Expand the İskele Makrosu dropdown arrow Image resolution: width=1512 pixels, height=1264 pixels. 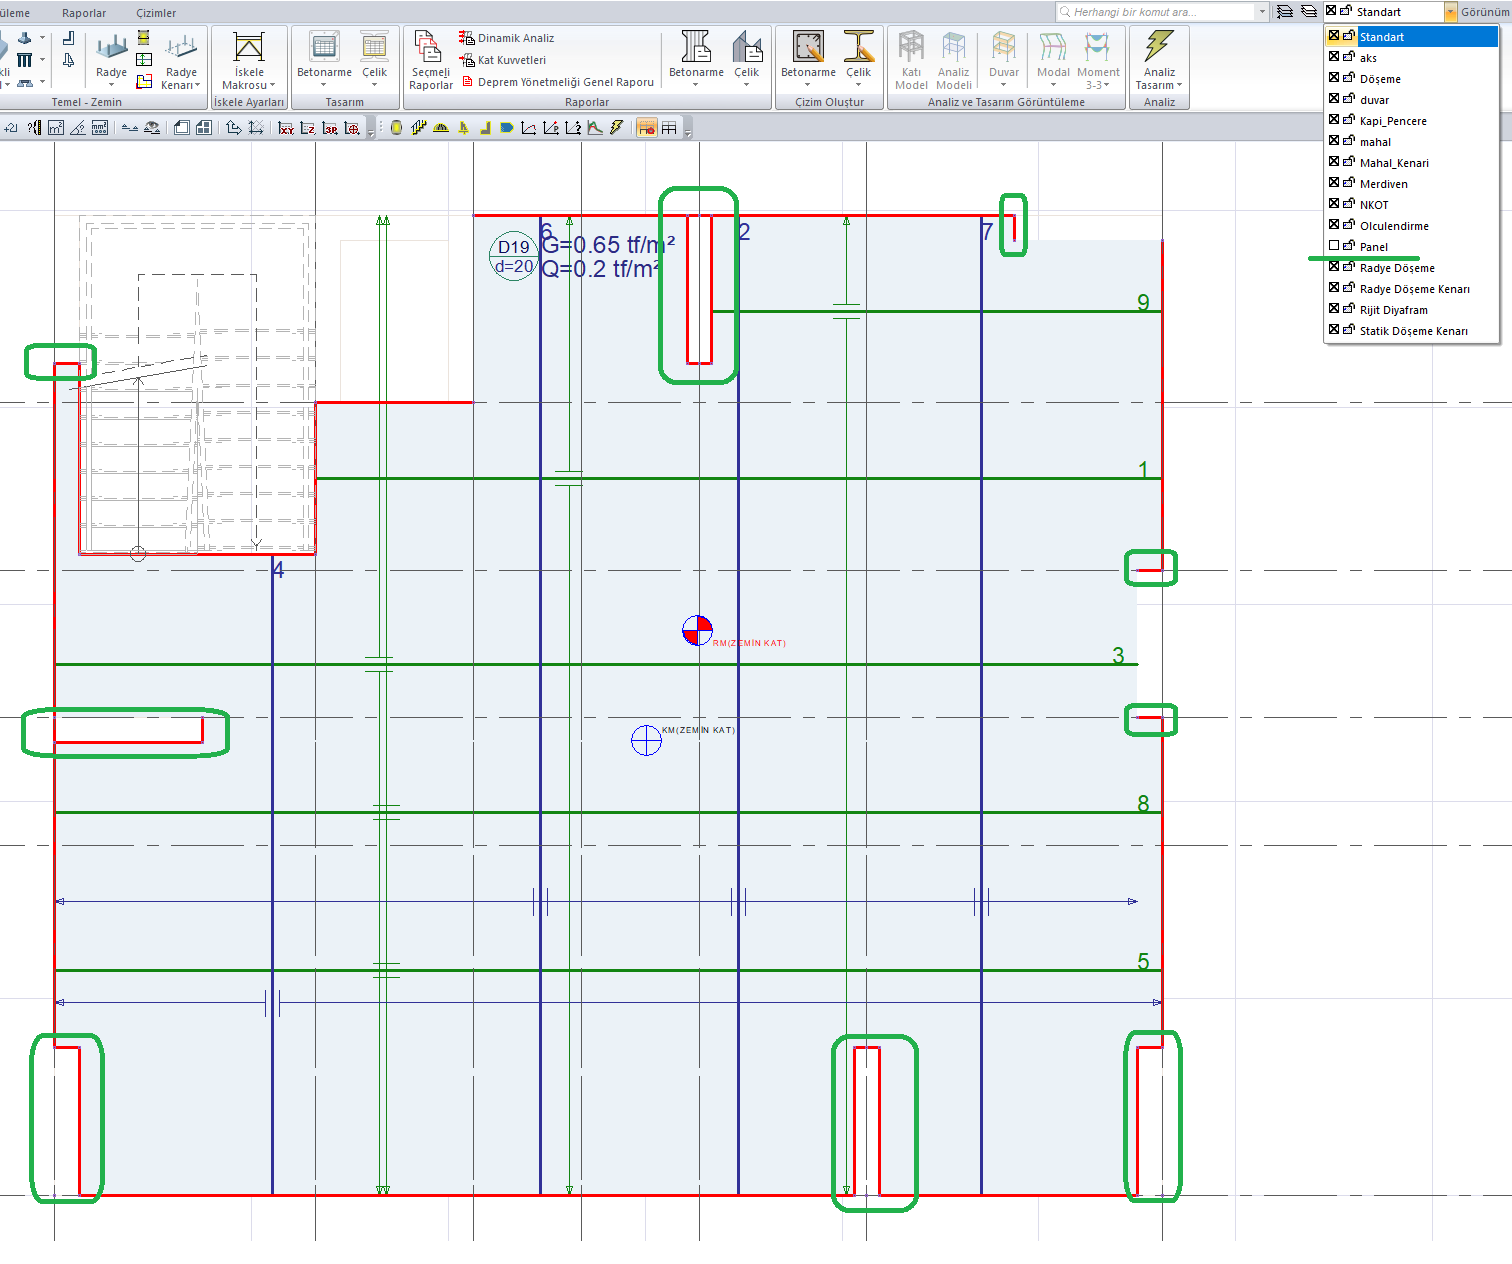pos(272,86)
